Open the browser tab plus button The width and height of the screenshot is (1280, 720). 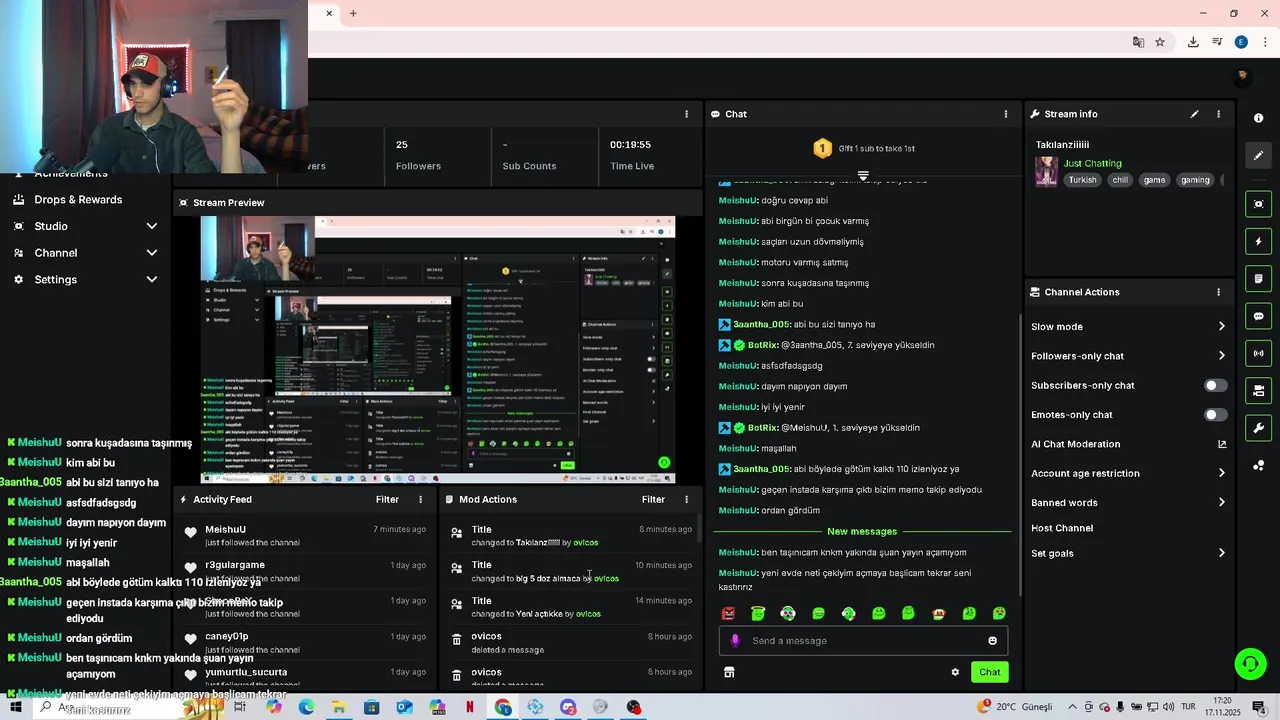pos(353,13)
